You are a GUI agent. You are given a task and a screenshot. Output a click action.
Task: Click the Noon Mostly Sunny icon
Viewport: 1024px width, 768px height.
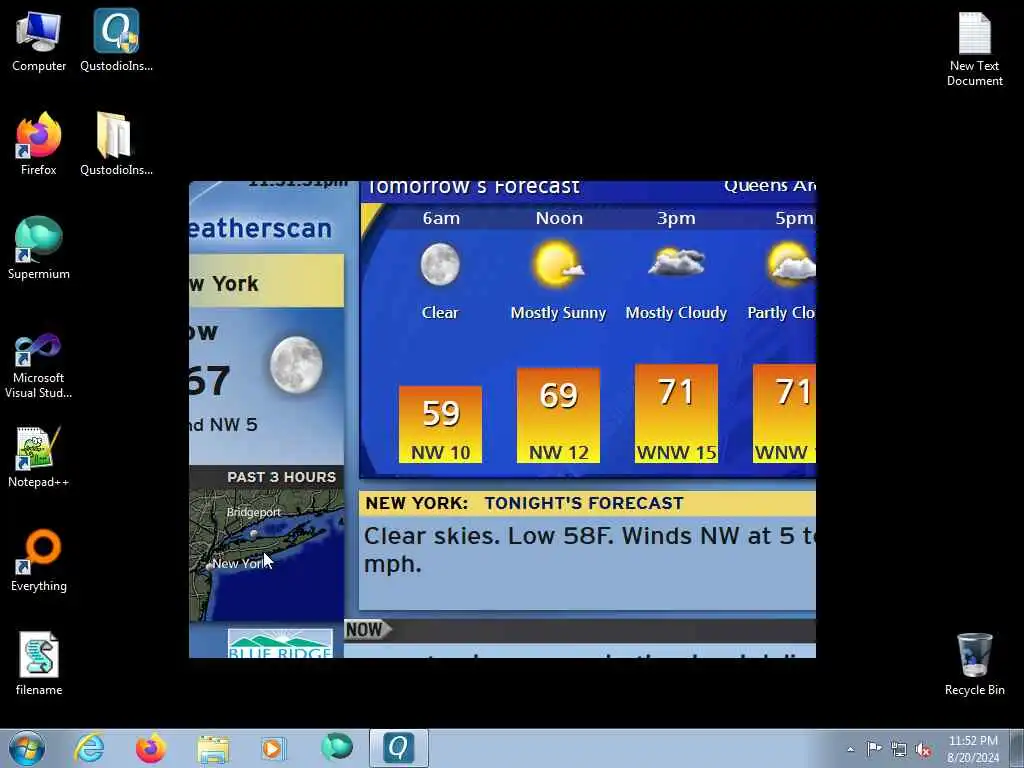pos(558,264)
